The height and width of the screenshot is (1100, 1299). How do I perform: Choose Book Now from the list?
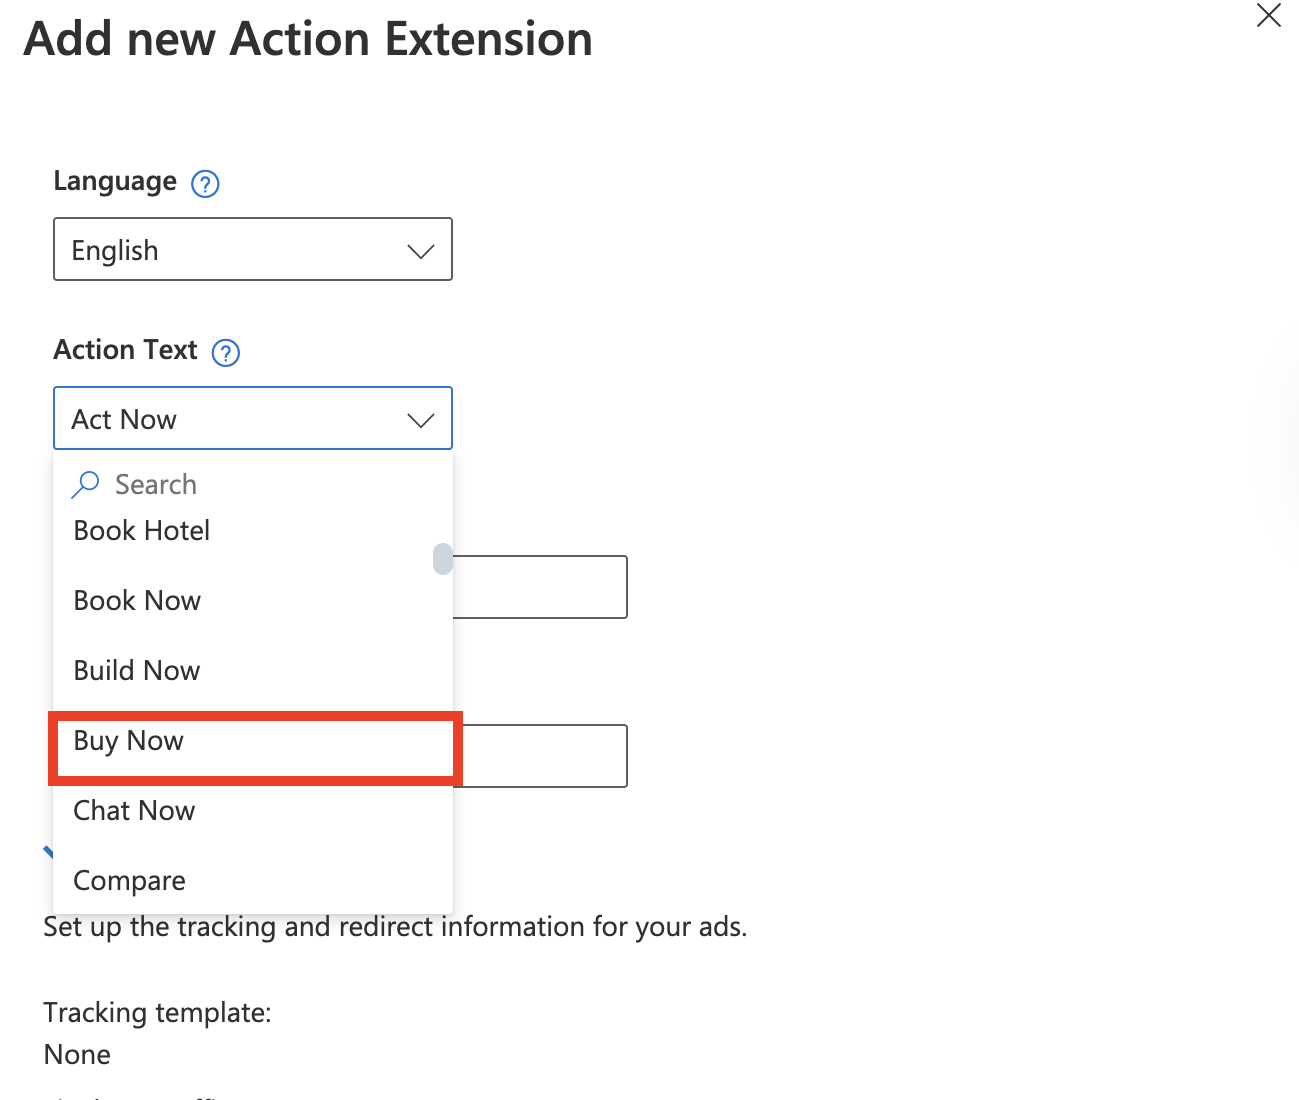138,601
